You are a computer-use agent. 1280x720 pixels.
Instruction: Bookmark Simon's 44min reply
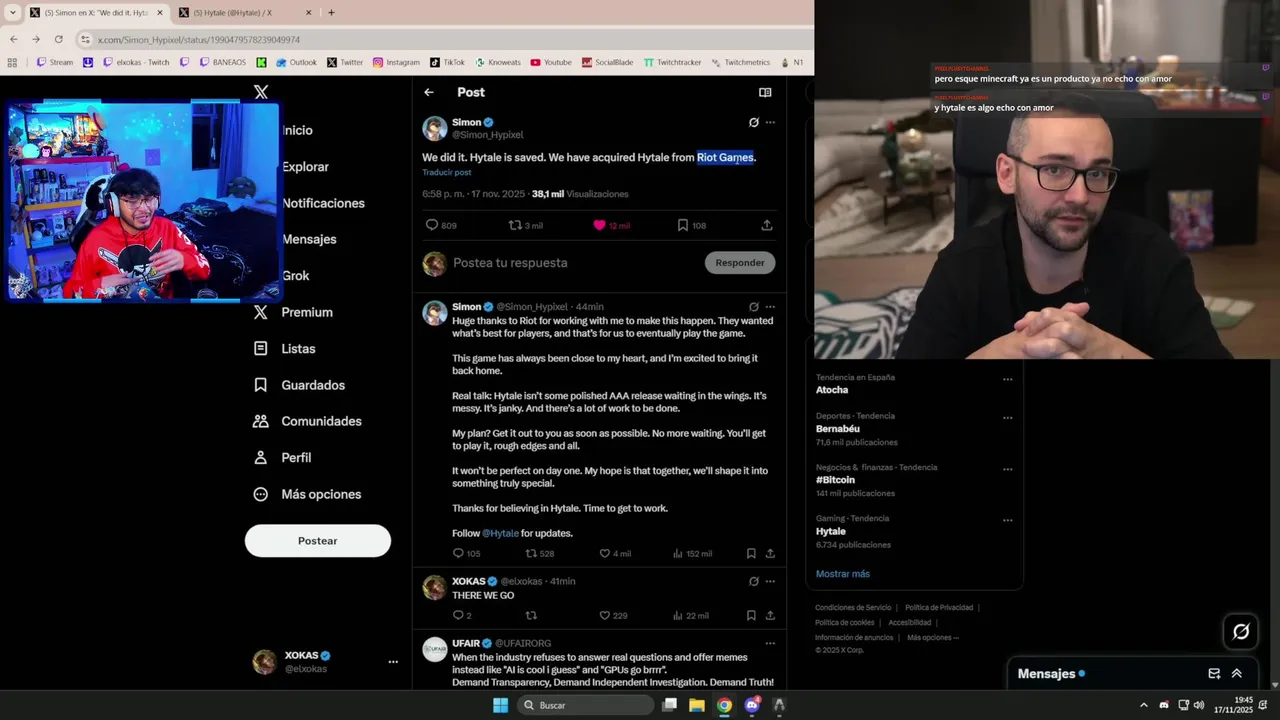coord(751,553)
